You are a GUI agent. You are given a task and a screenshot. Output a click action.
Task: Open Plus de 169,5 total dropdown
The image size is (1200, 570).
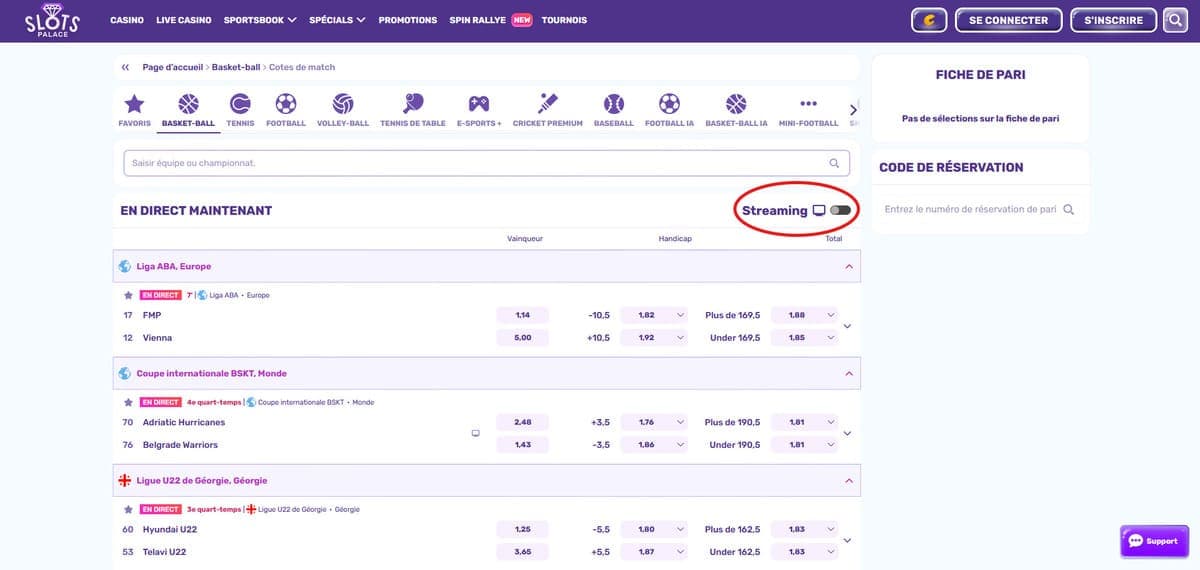[x=804, y=315]
